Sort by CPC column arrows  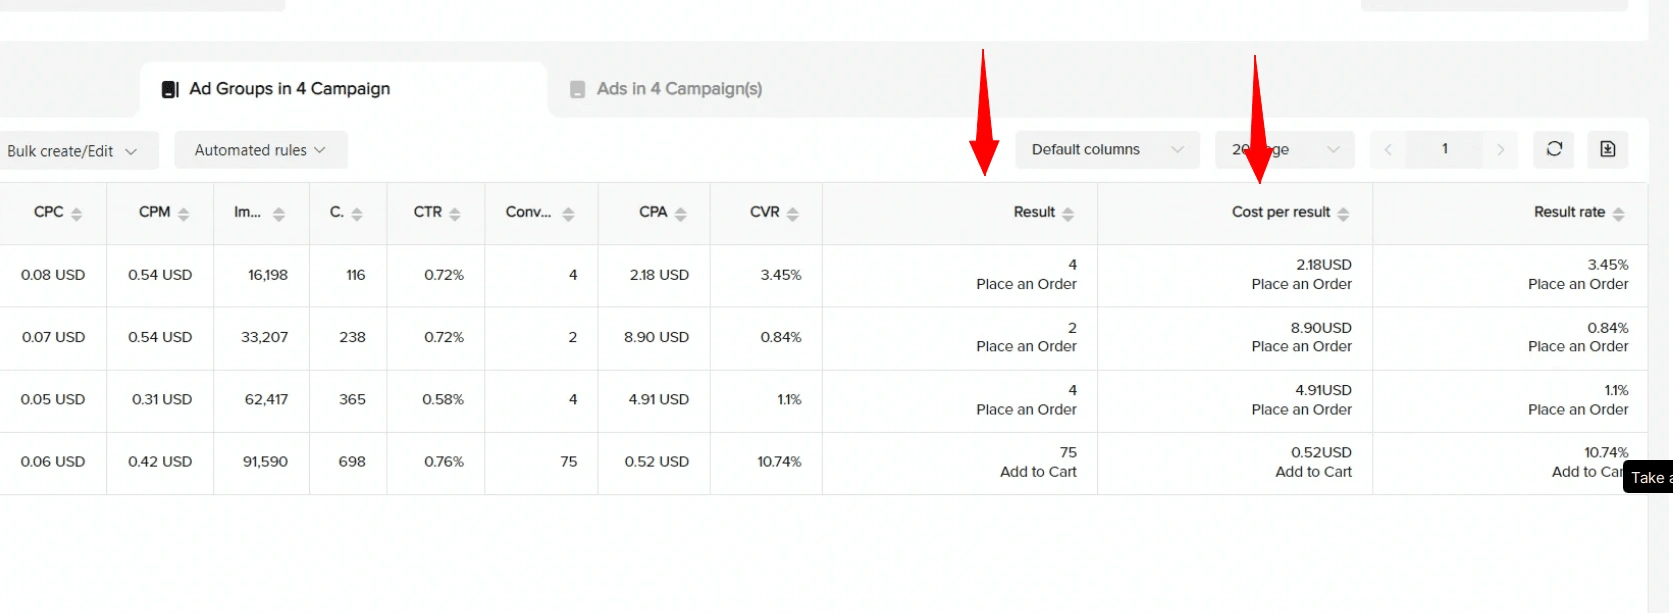tap(77, 213)
